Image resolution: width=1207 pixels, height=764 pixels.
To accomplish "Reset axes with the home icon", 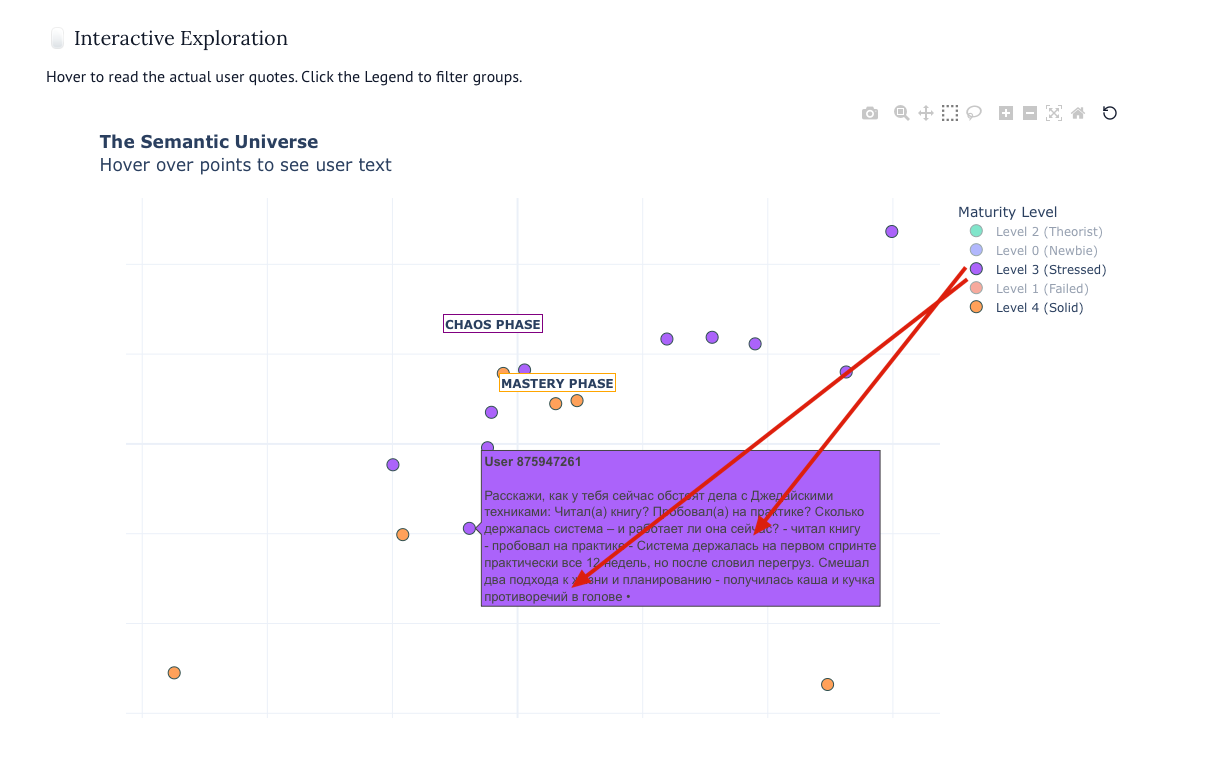I will point(1078,113).
